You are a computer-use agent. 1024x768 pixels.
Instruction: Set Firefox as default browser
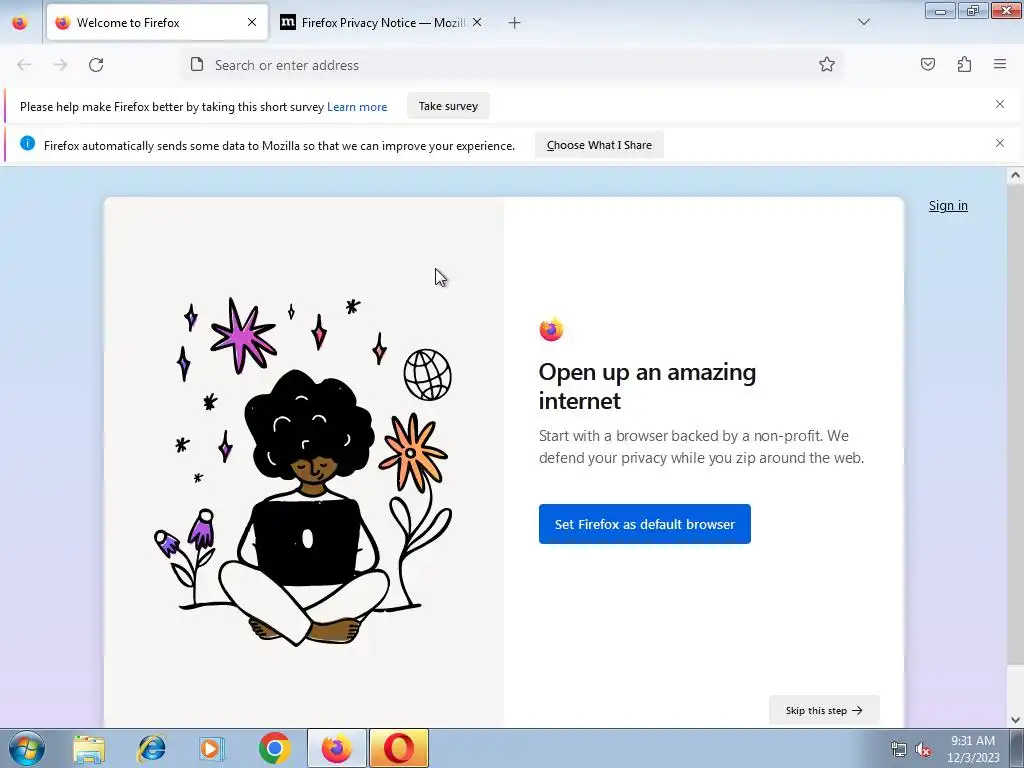645,524
